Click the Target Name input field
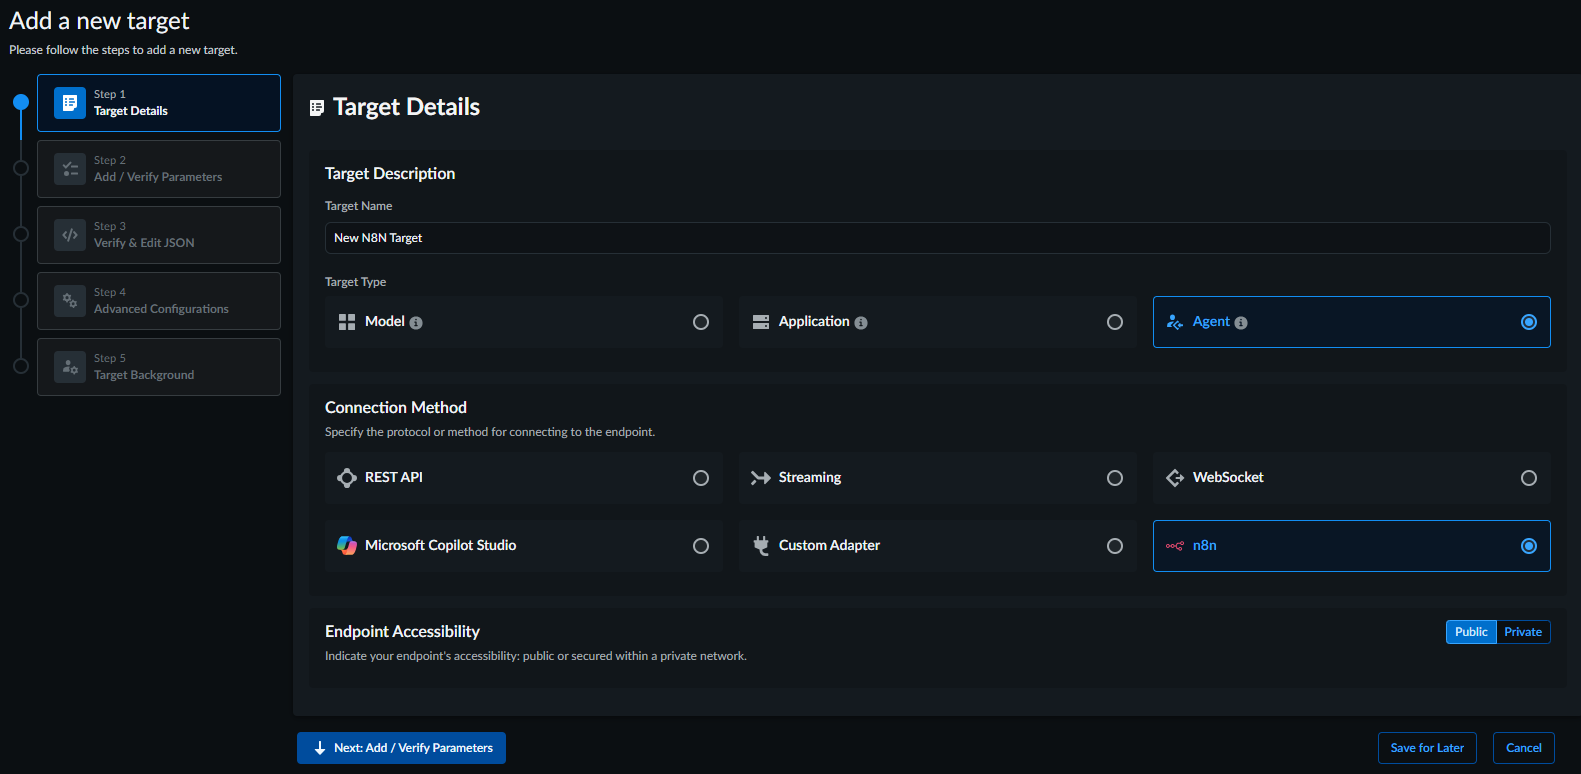 [938, 238]
